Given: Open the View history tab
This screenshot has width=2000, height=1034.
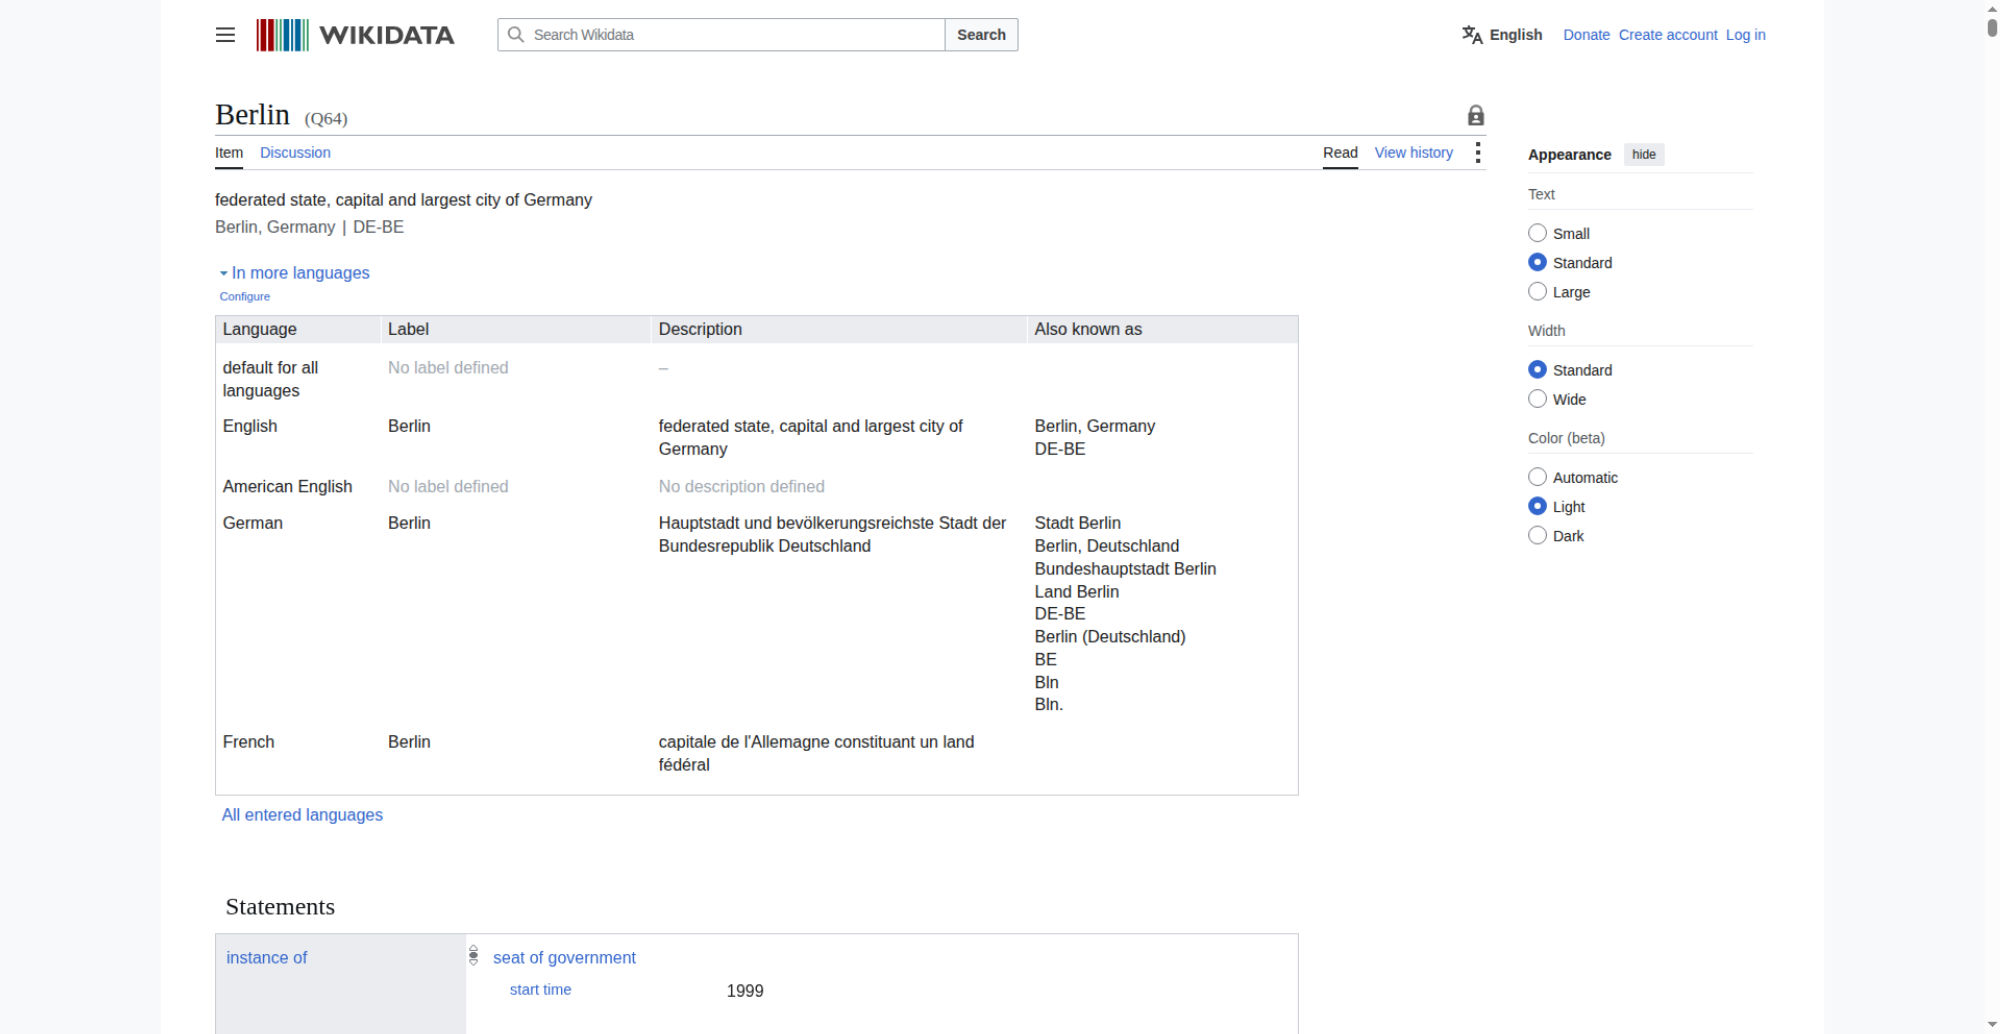Looking at the screenshot, I should (x=1413, y=153).
